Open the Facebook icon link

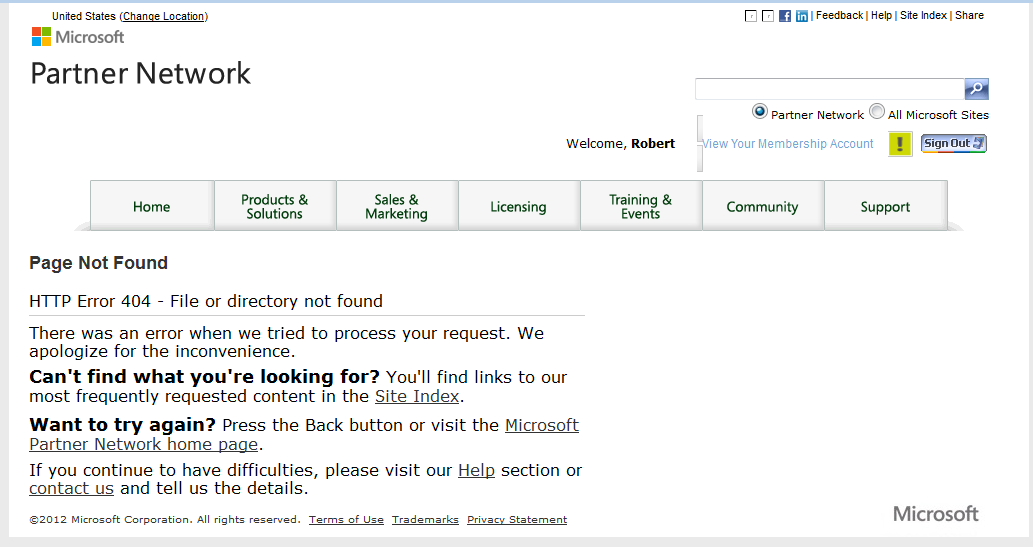[x=785, y=16]
